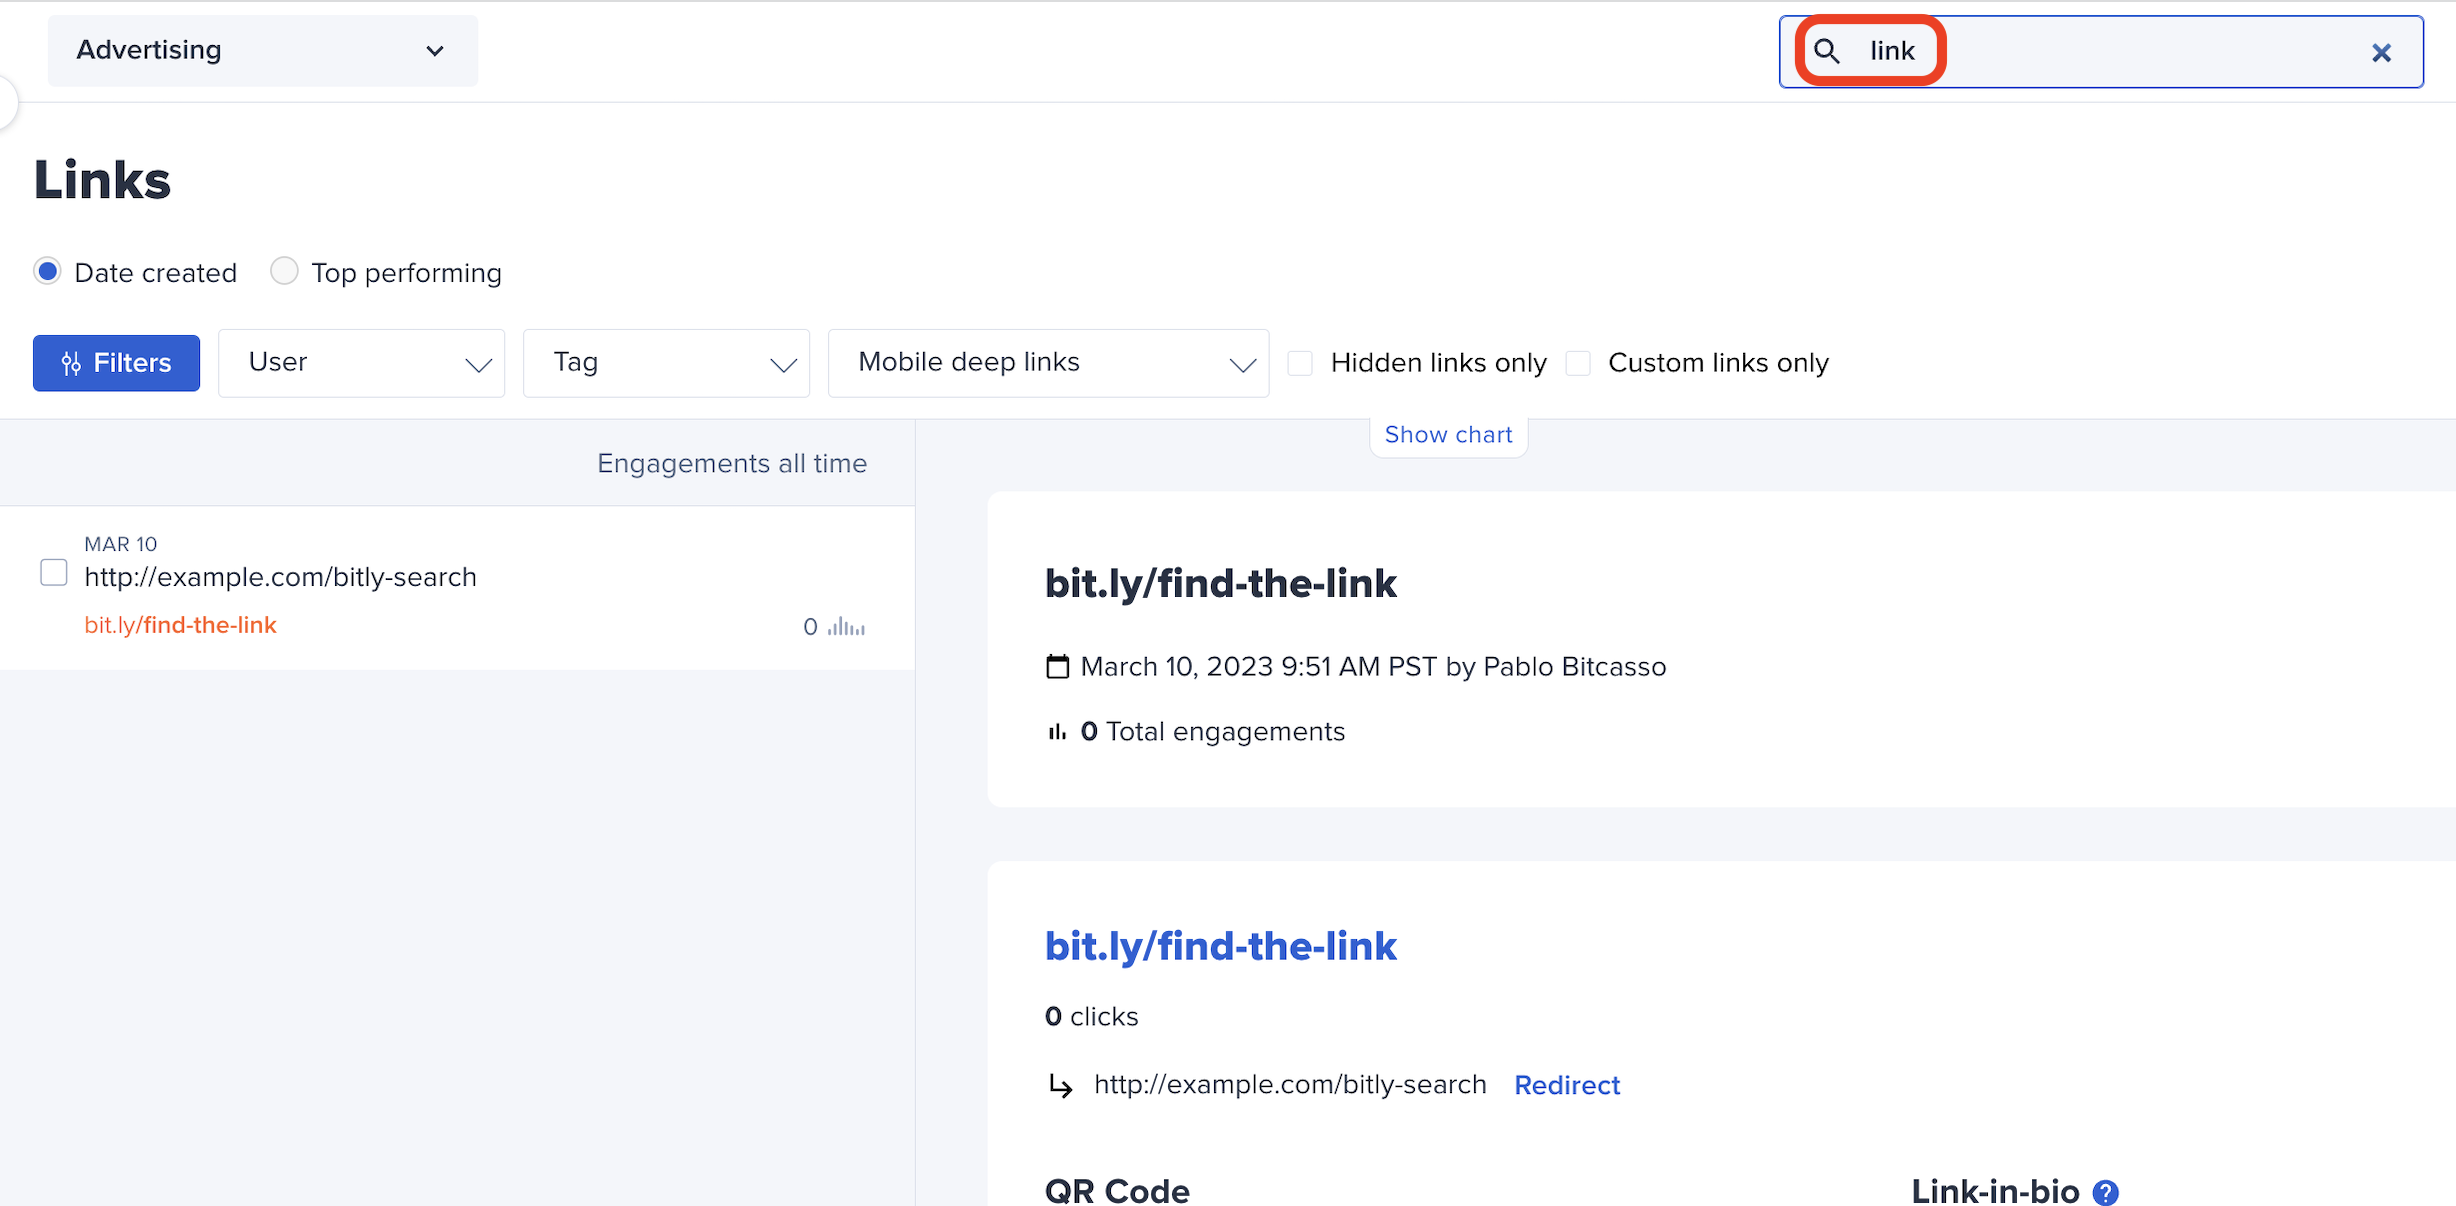Click redirect arrow icon before destination URL
2456x1206 pixels.
click(1060, 1085)
